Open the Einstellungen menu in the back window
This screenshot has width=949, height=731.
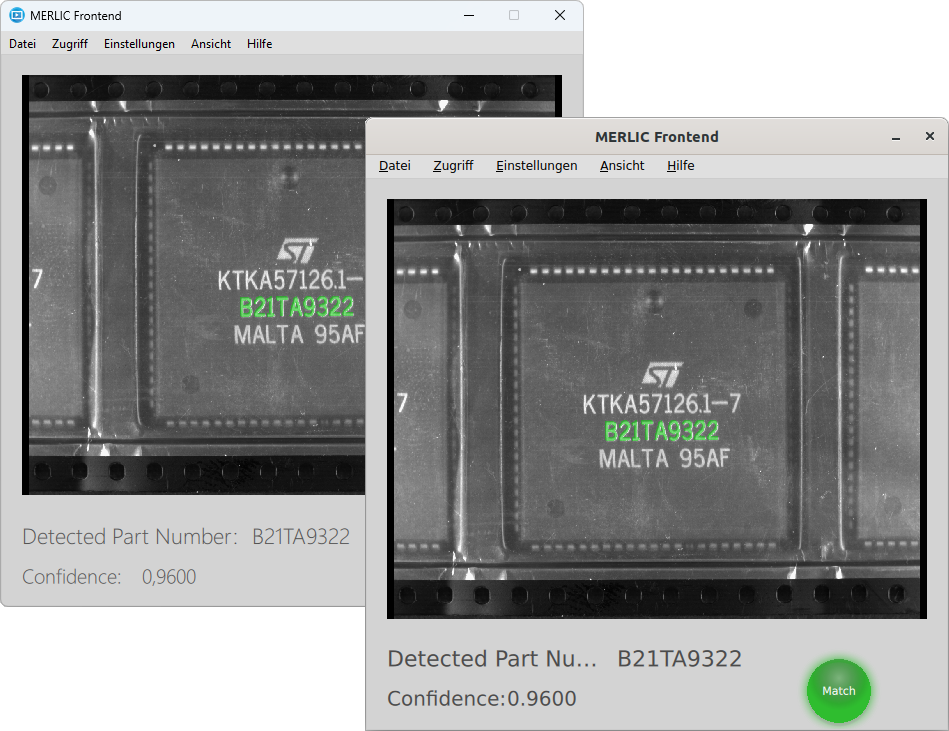139,44
